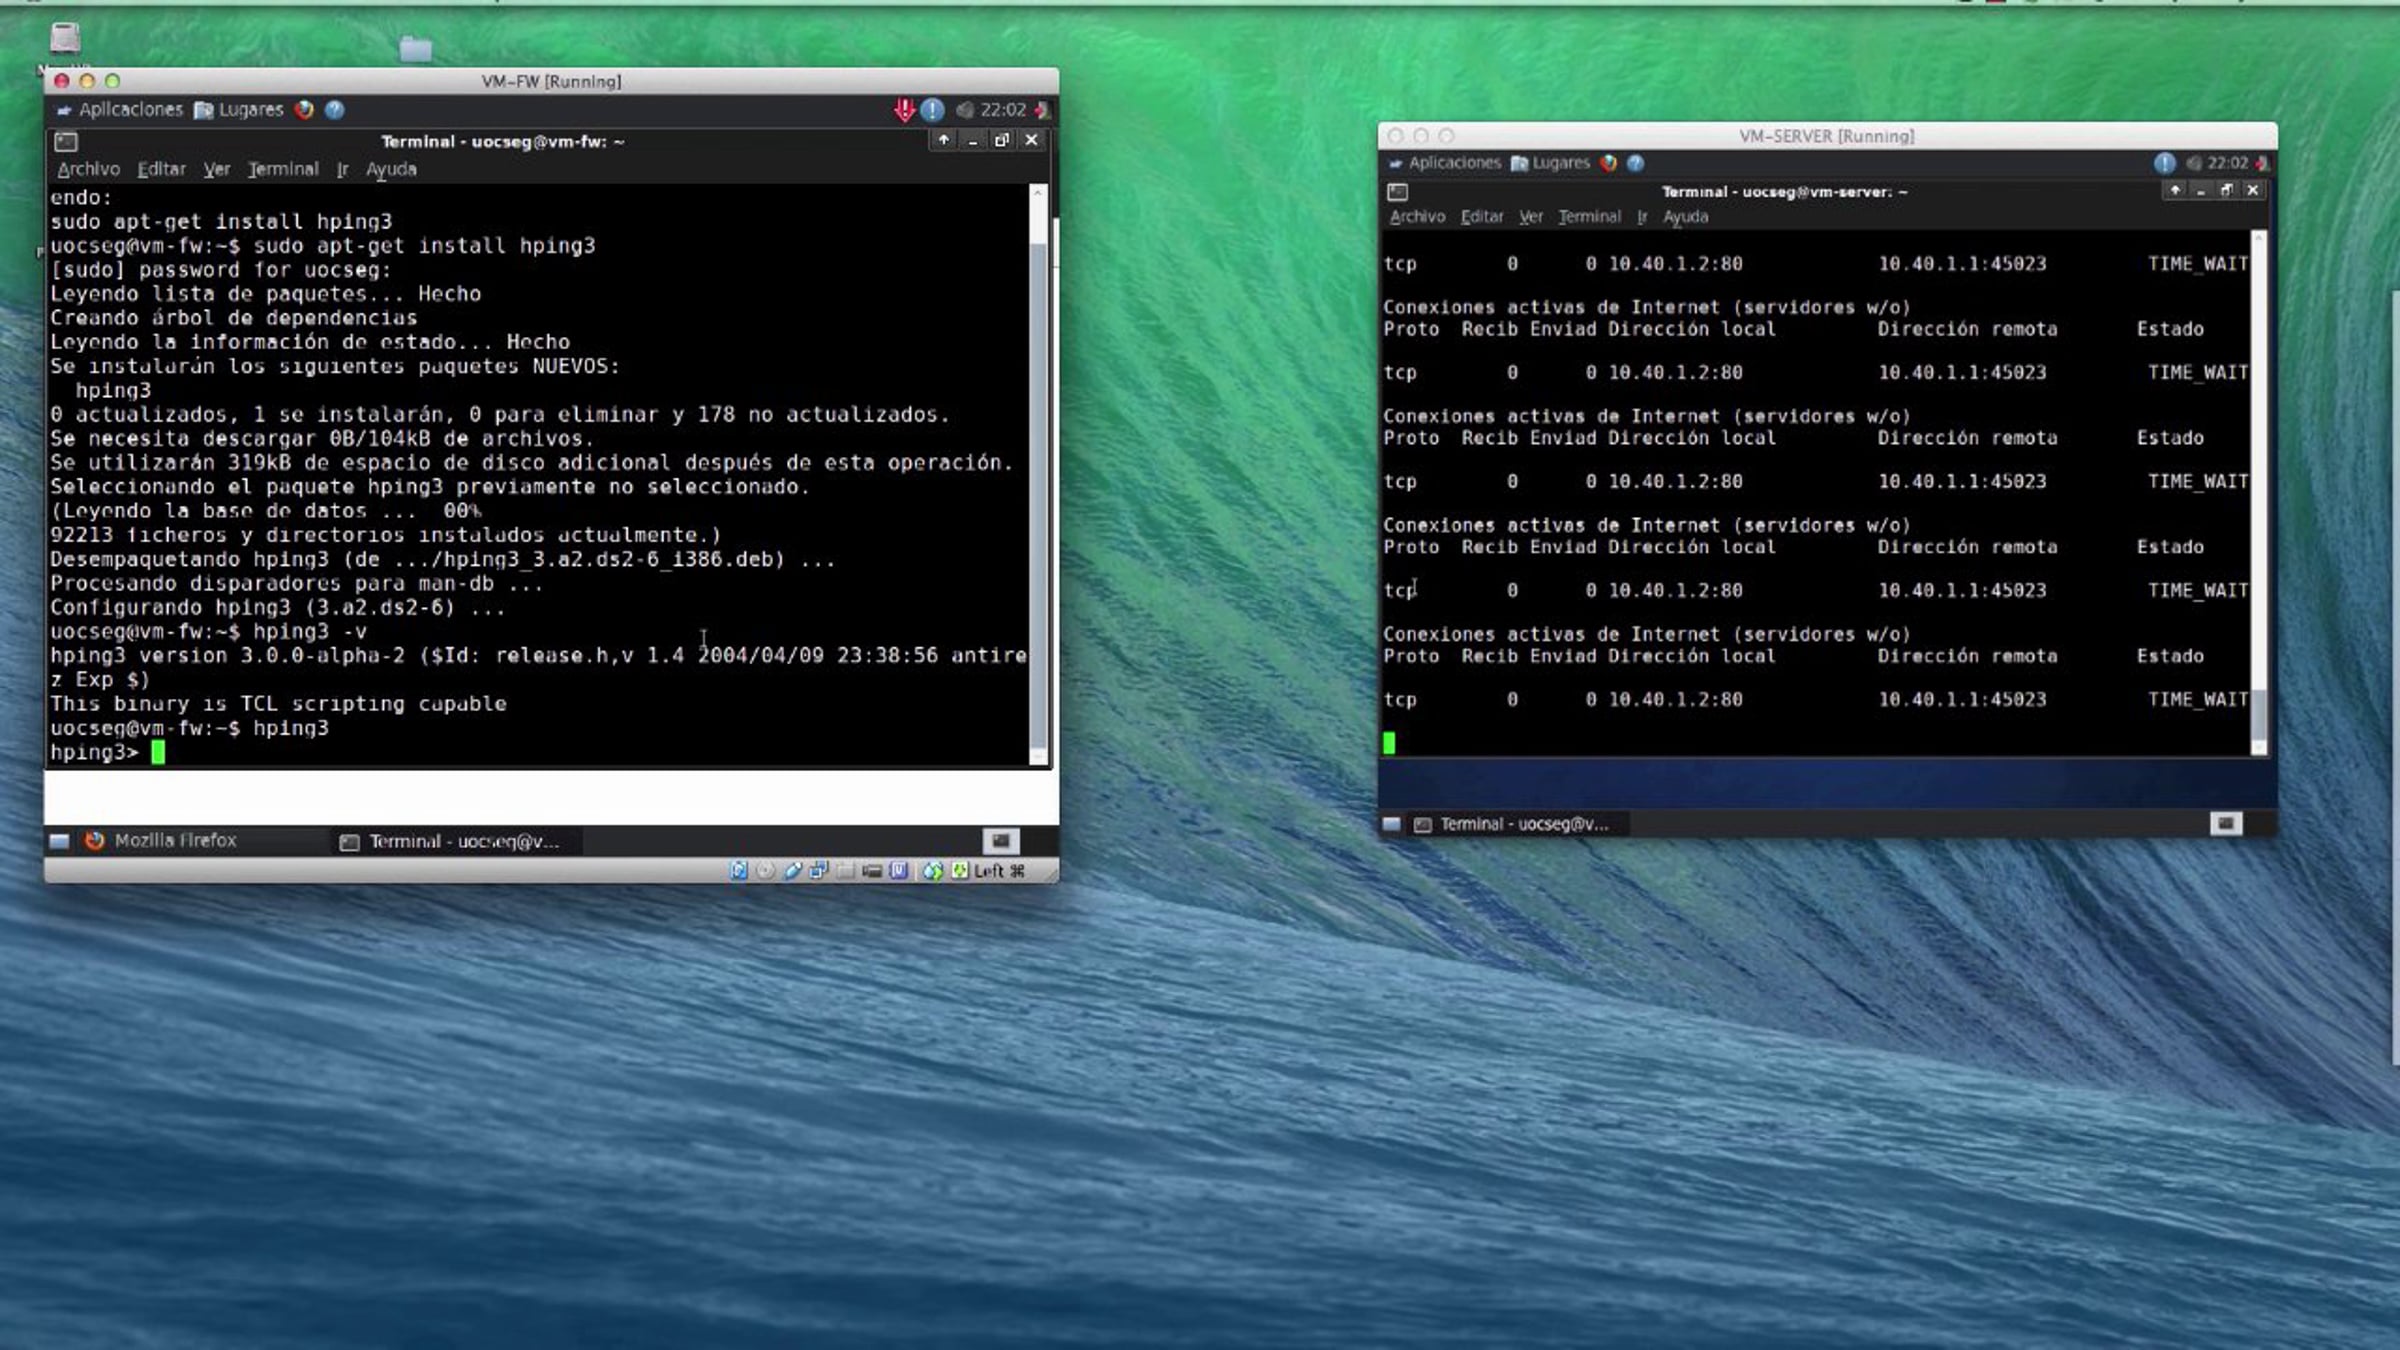Viewport: 2400px width, 1350px height.
Task: Toggle VM-FW workspace switcher button
Action: (x=1000, y=841)
